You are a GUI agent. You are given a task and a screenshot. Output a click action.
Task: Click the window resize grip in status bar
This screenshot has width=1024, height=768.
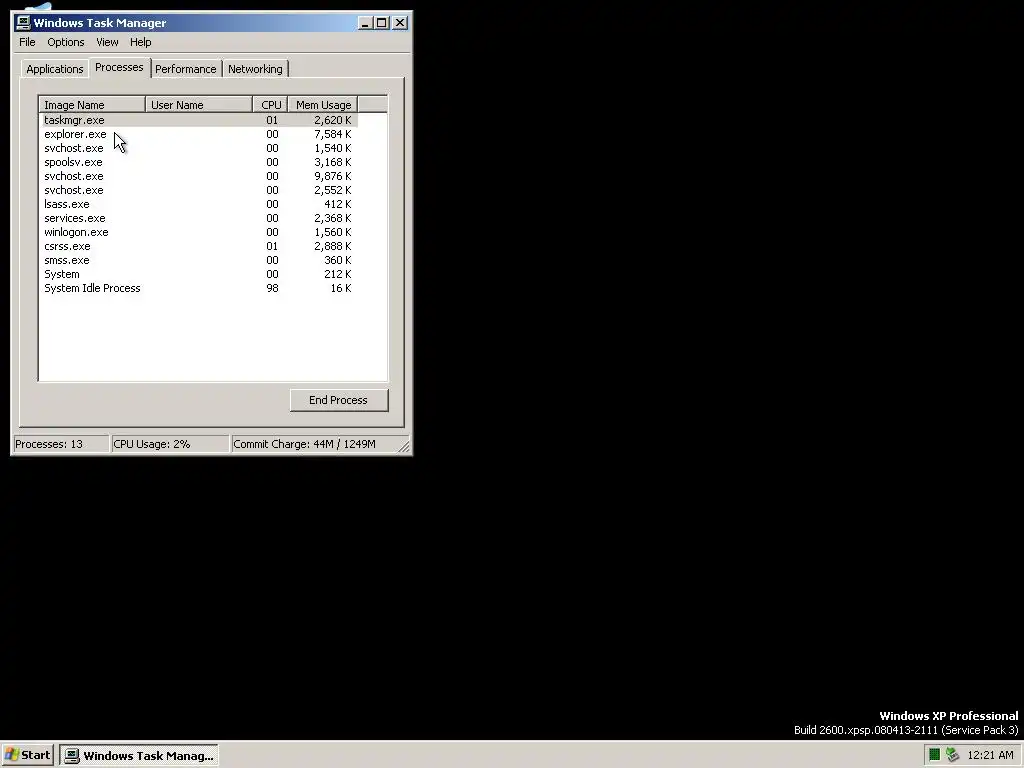coord(404,447)
